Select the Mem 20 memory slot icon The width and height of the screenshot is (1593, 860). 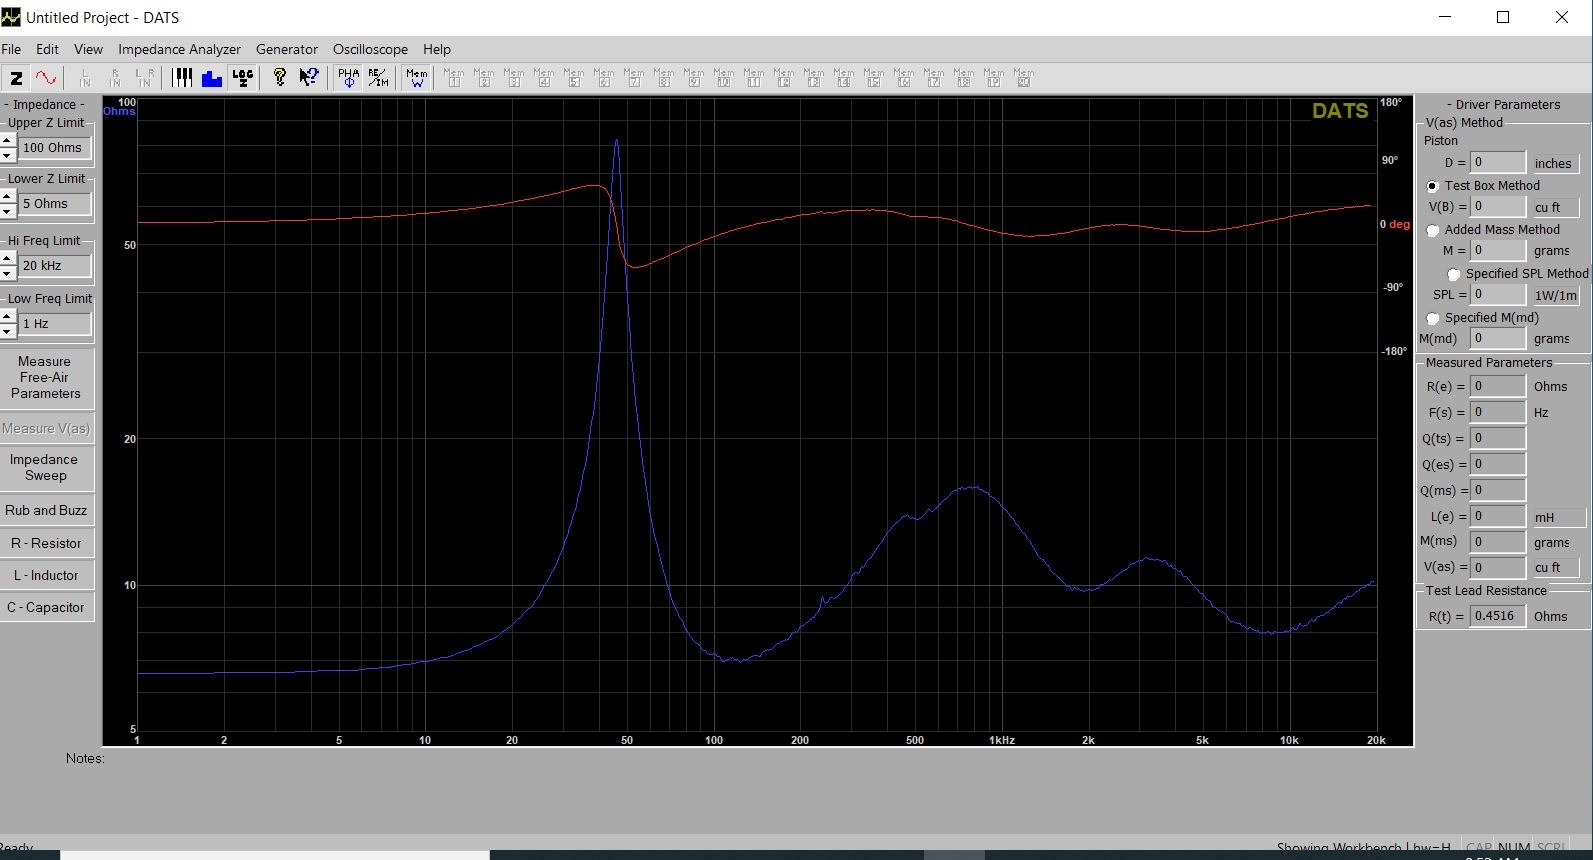1024,78
